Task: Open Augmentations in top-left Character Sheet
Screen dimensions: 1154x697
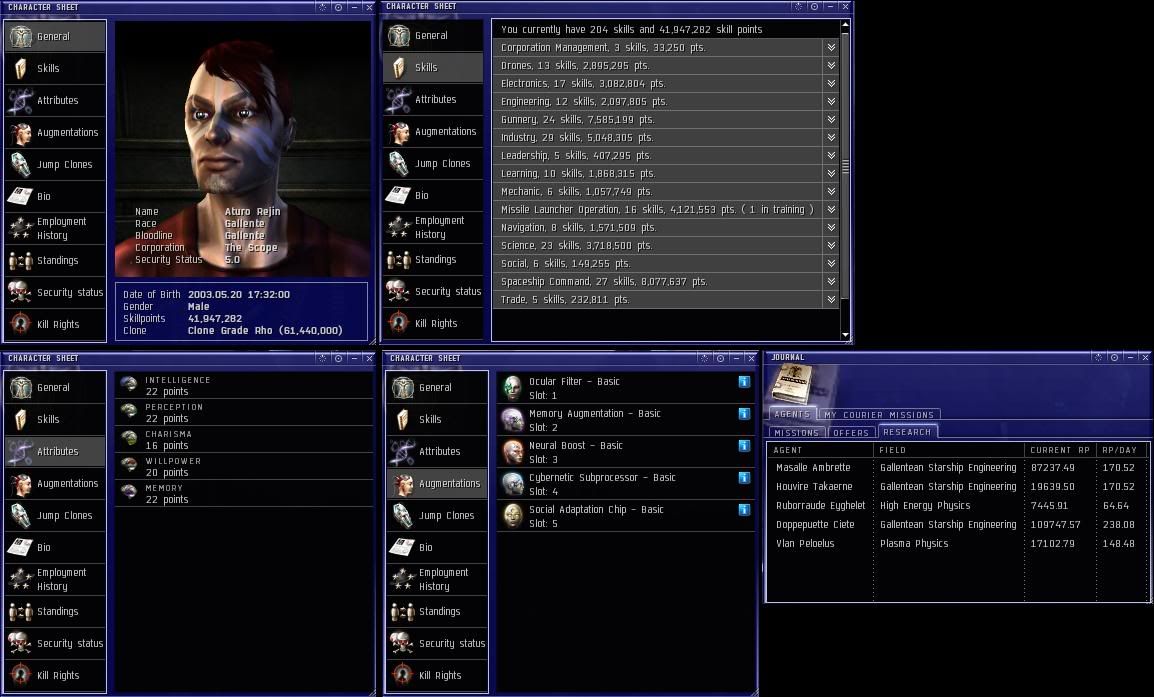Action: click(x=55, y=132)
